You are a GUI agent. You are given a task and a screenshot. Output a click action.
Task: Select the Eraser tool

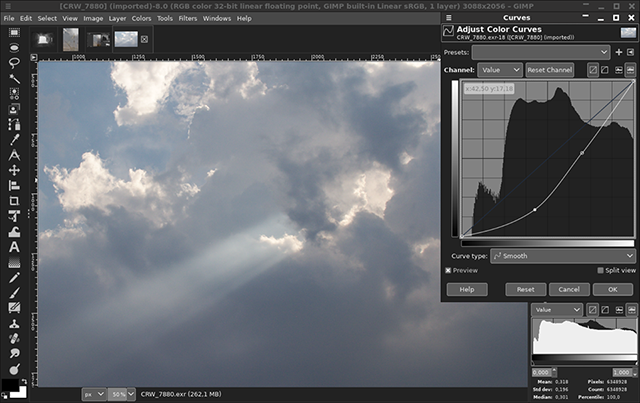pos(14,308)
